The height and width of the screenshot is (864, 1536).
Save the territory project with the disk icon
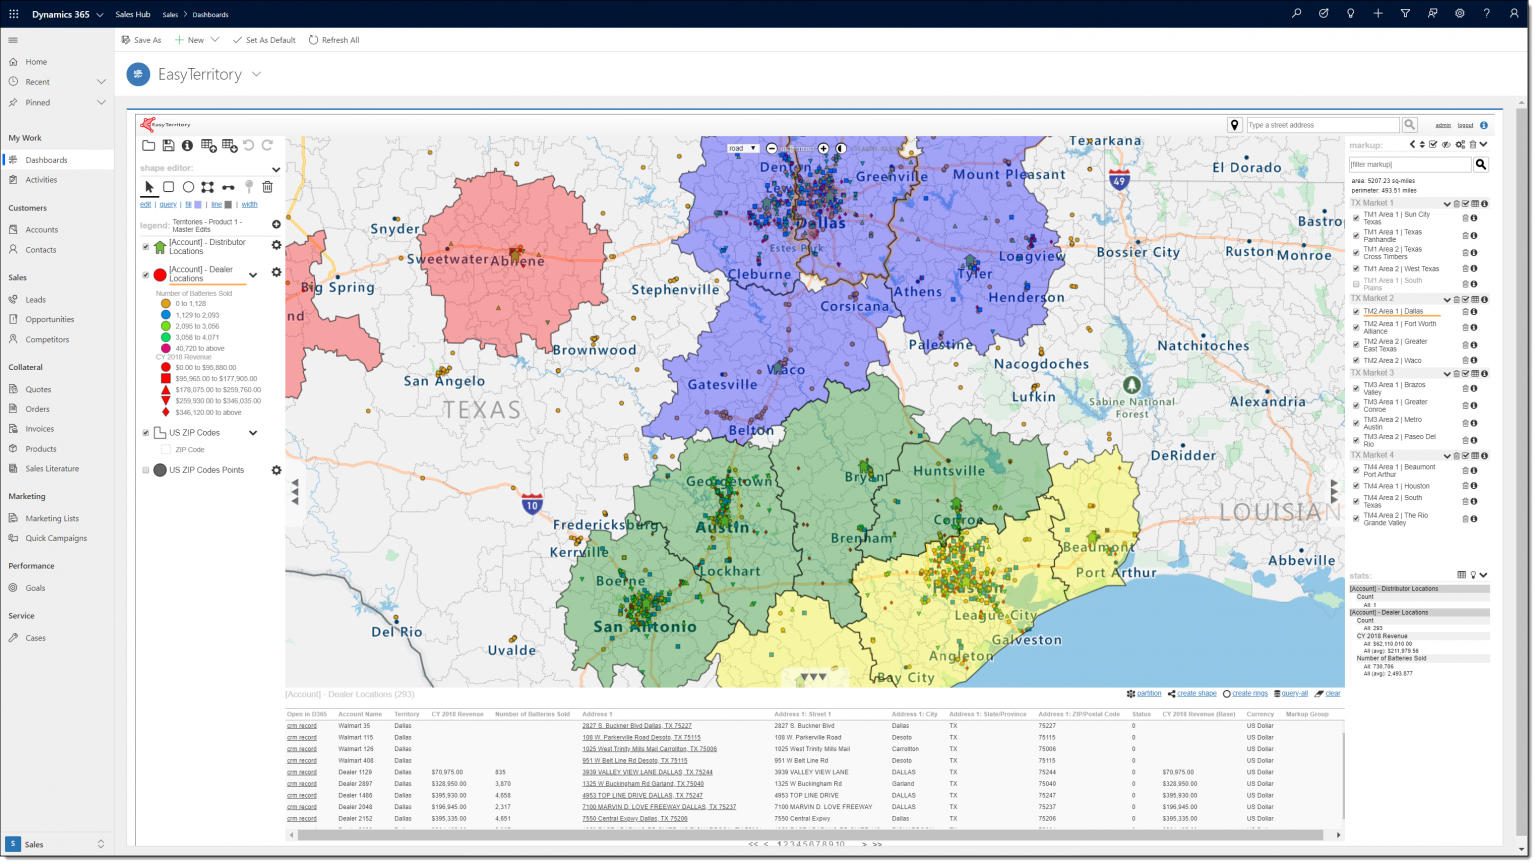pyautogui.click(x=167, y=145)
